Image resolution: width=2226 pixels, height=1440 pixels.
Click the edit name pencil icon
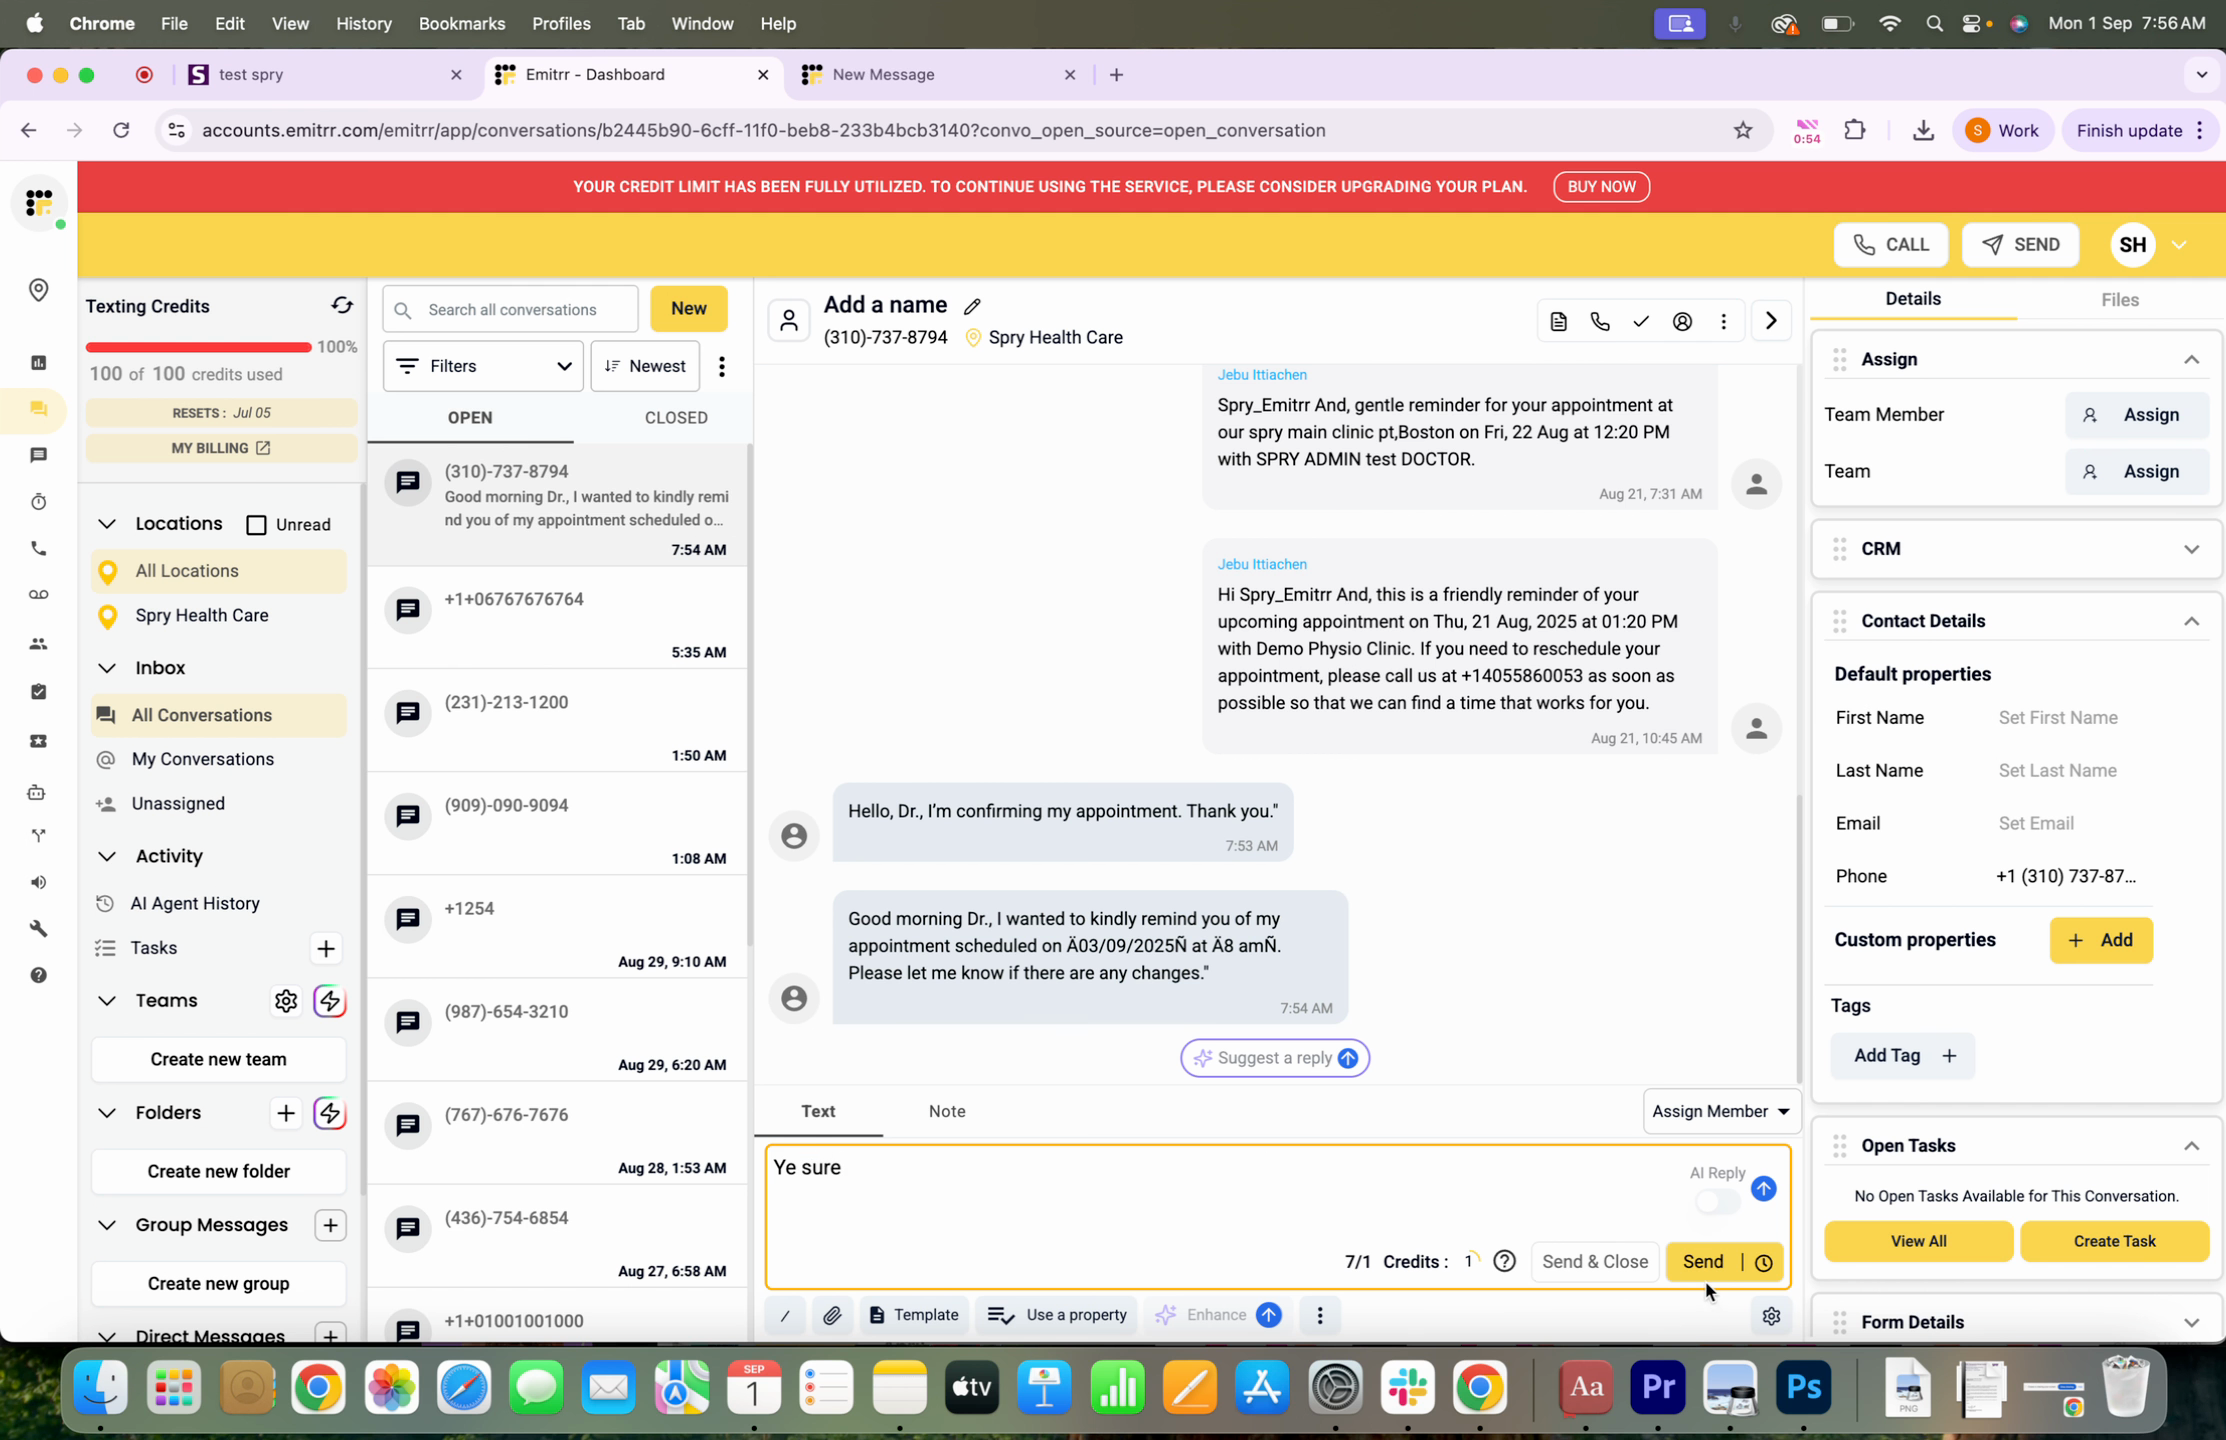972,306
